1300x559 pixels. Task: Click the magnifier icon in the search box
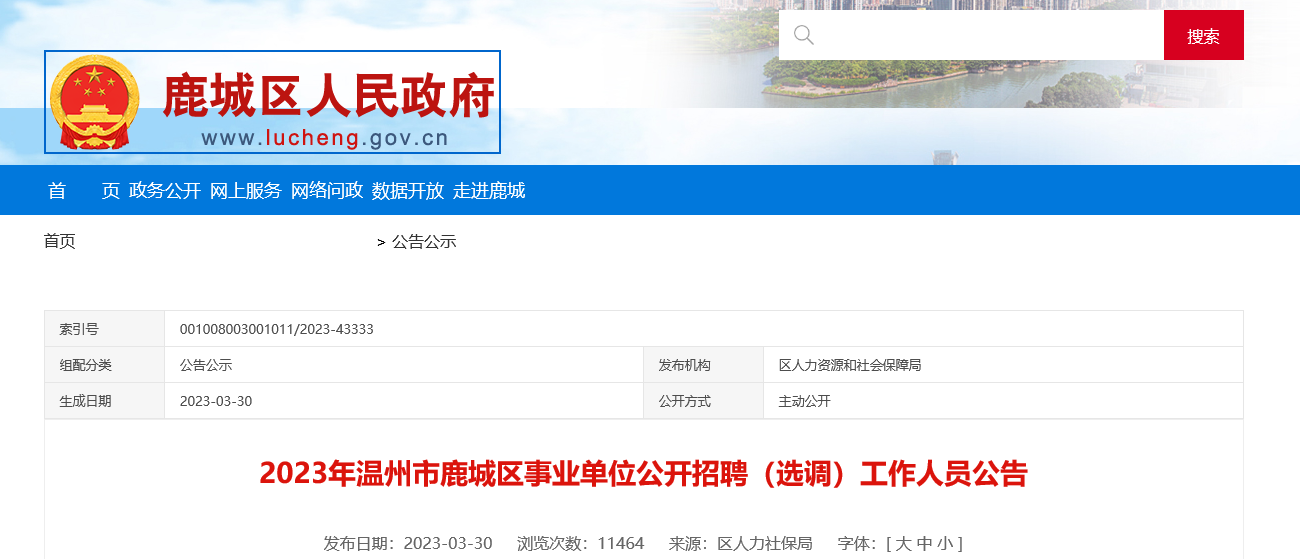click(x=804, y=36)
